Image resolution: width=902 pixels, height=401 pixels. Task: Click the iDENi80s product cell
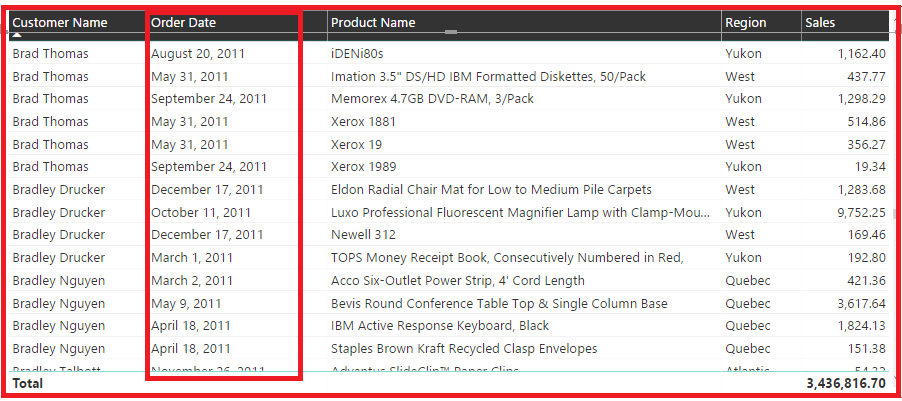(x=357, y=53)
